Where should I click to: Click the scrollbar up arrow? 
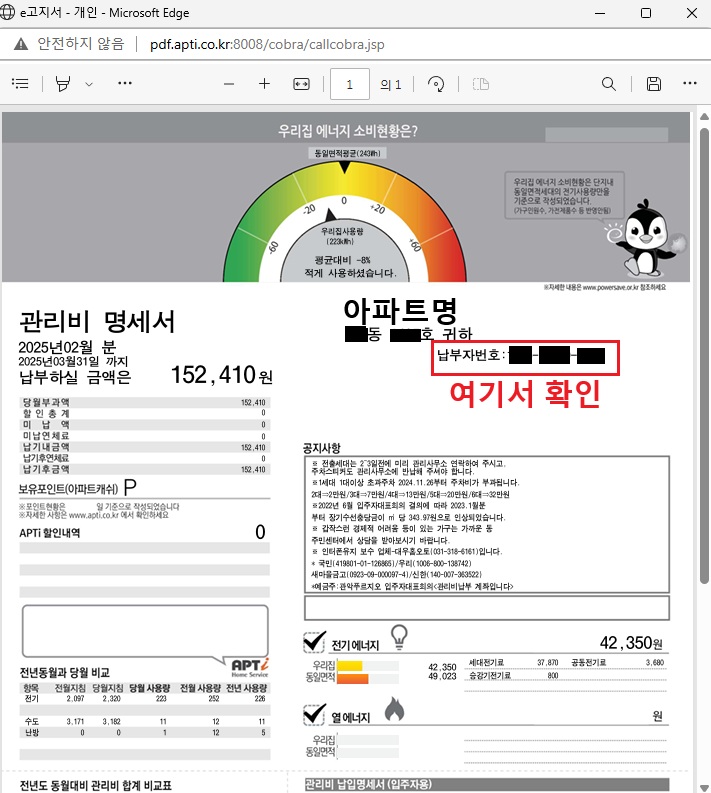coord(704,116)
